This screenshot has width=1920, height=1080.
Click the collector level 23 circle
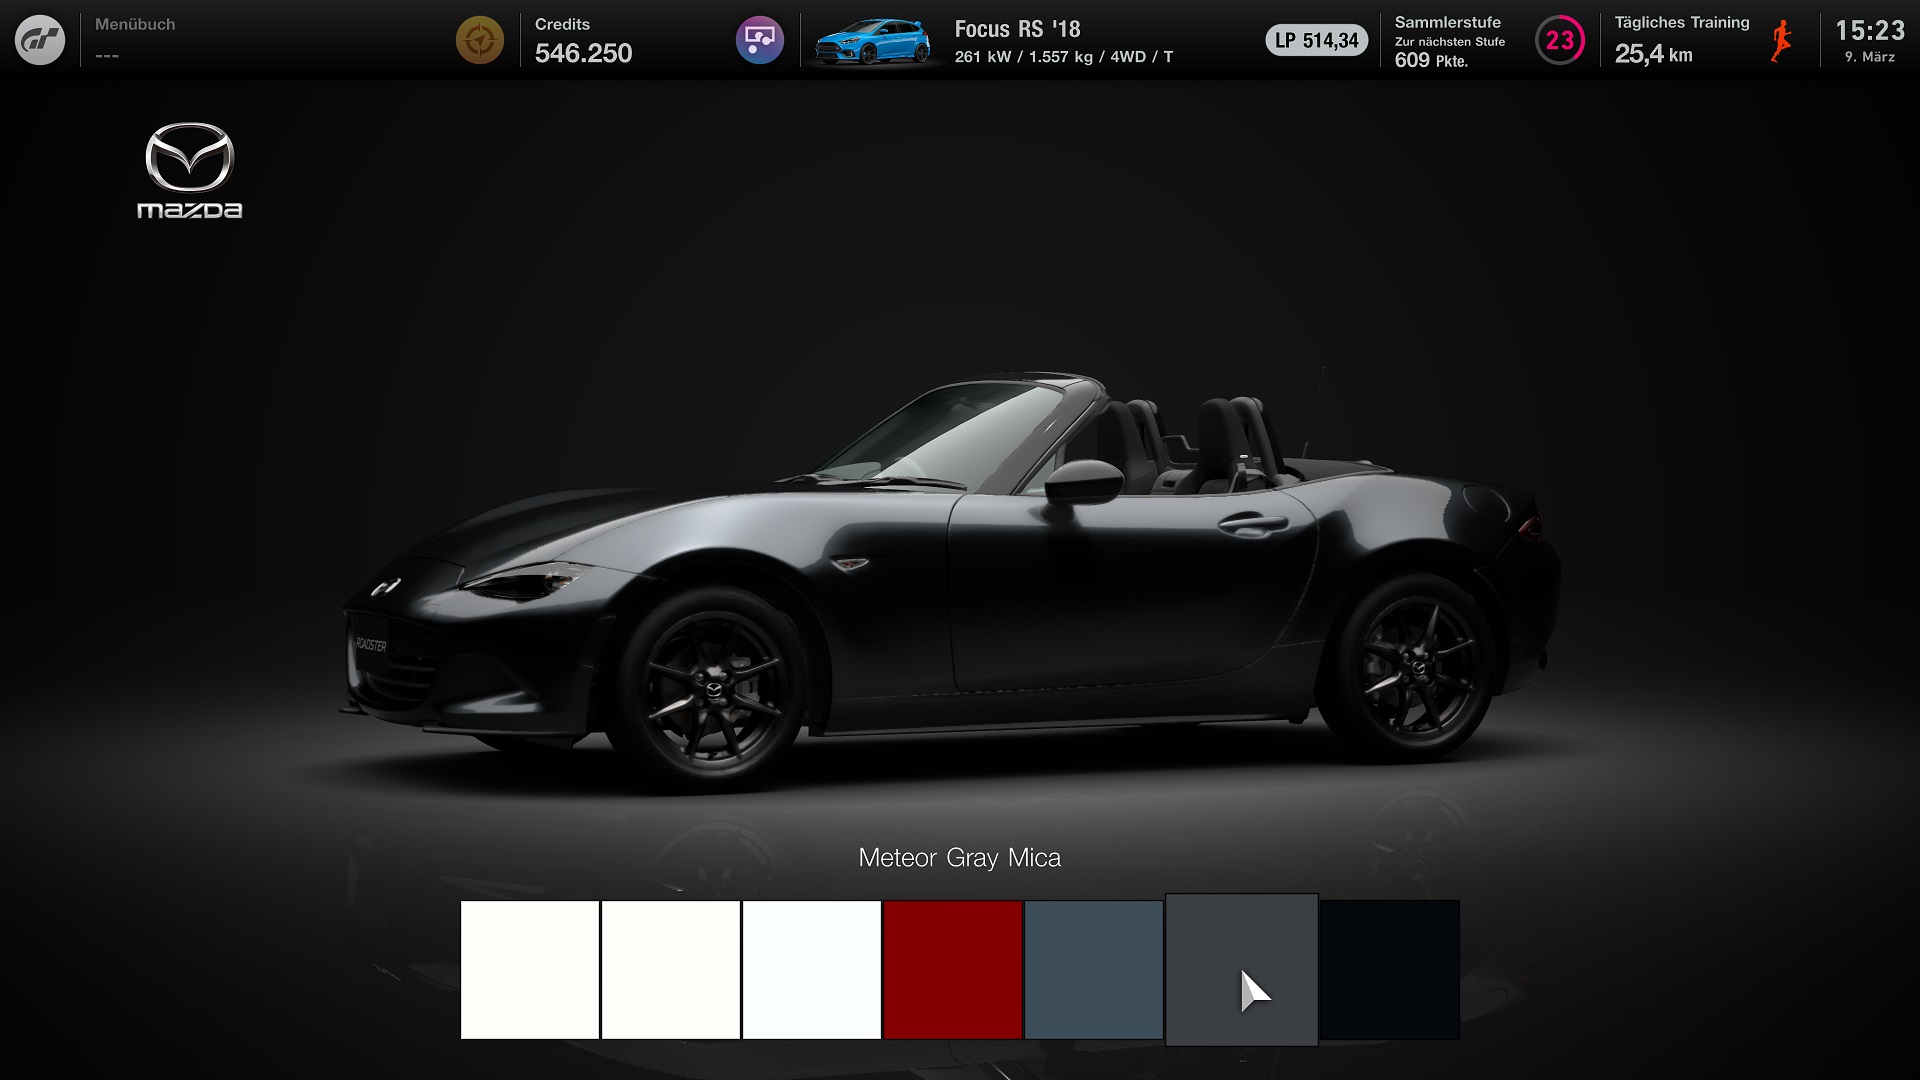click(x=1559, y=40)
